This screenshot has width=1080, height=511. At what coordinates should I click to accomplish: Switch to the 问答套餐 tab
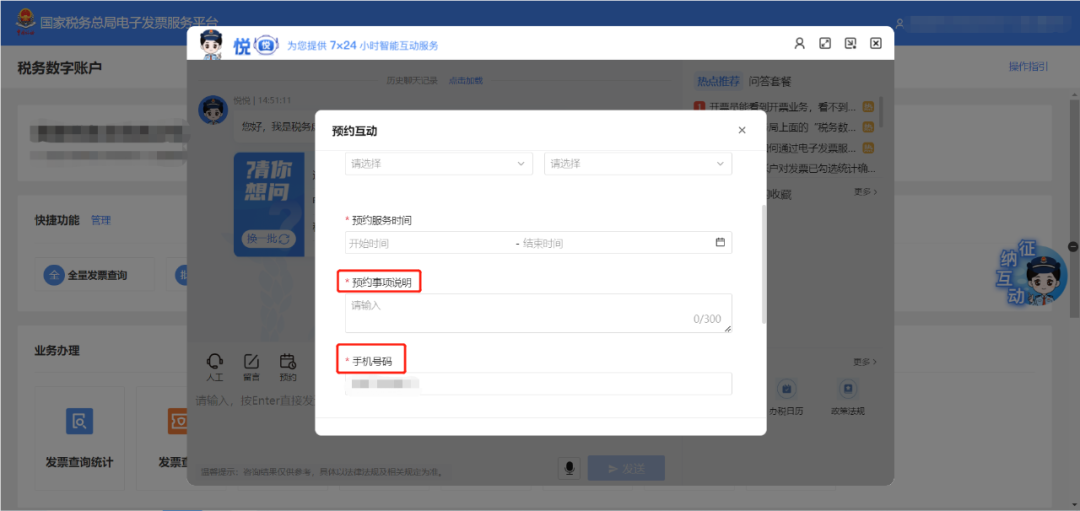point(770,81)
